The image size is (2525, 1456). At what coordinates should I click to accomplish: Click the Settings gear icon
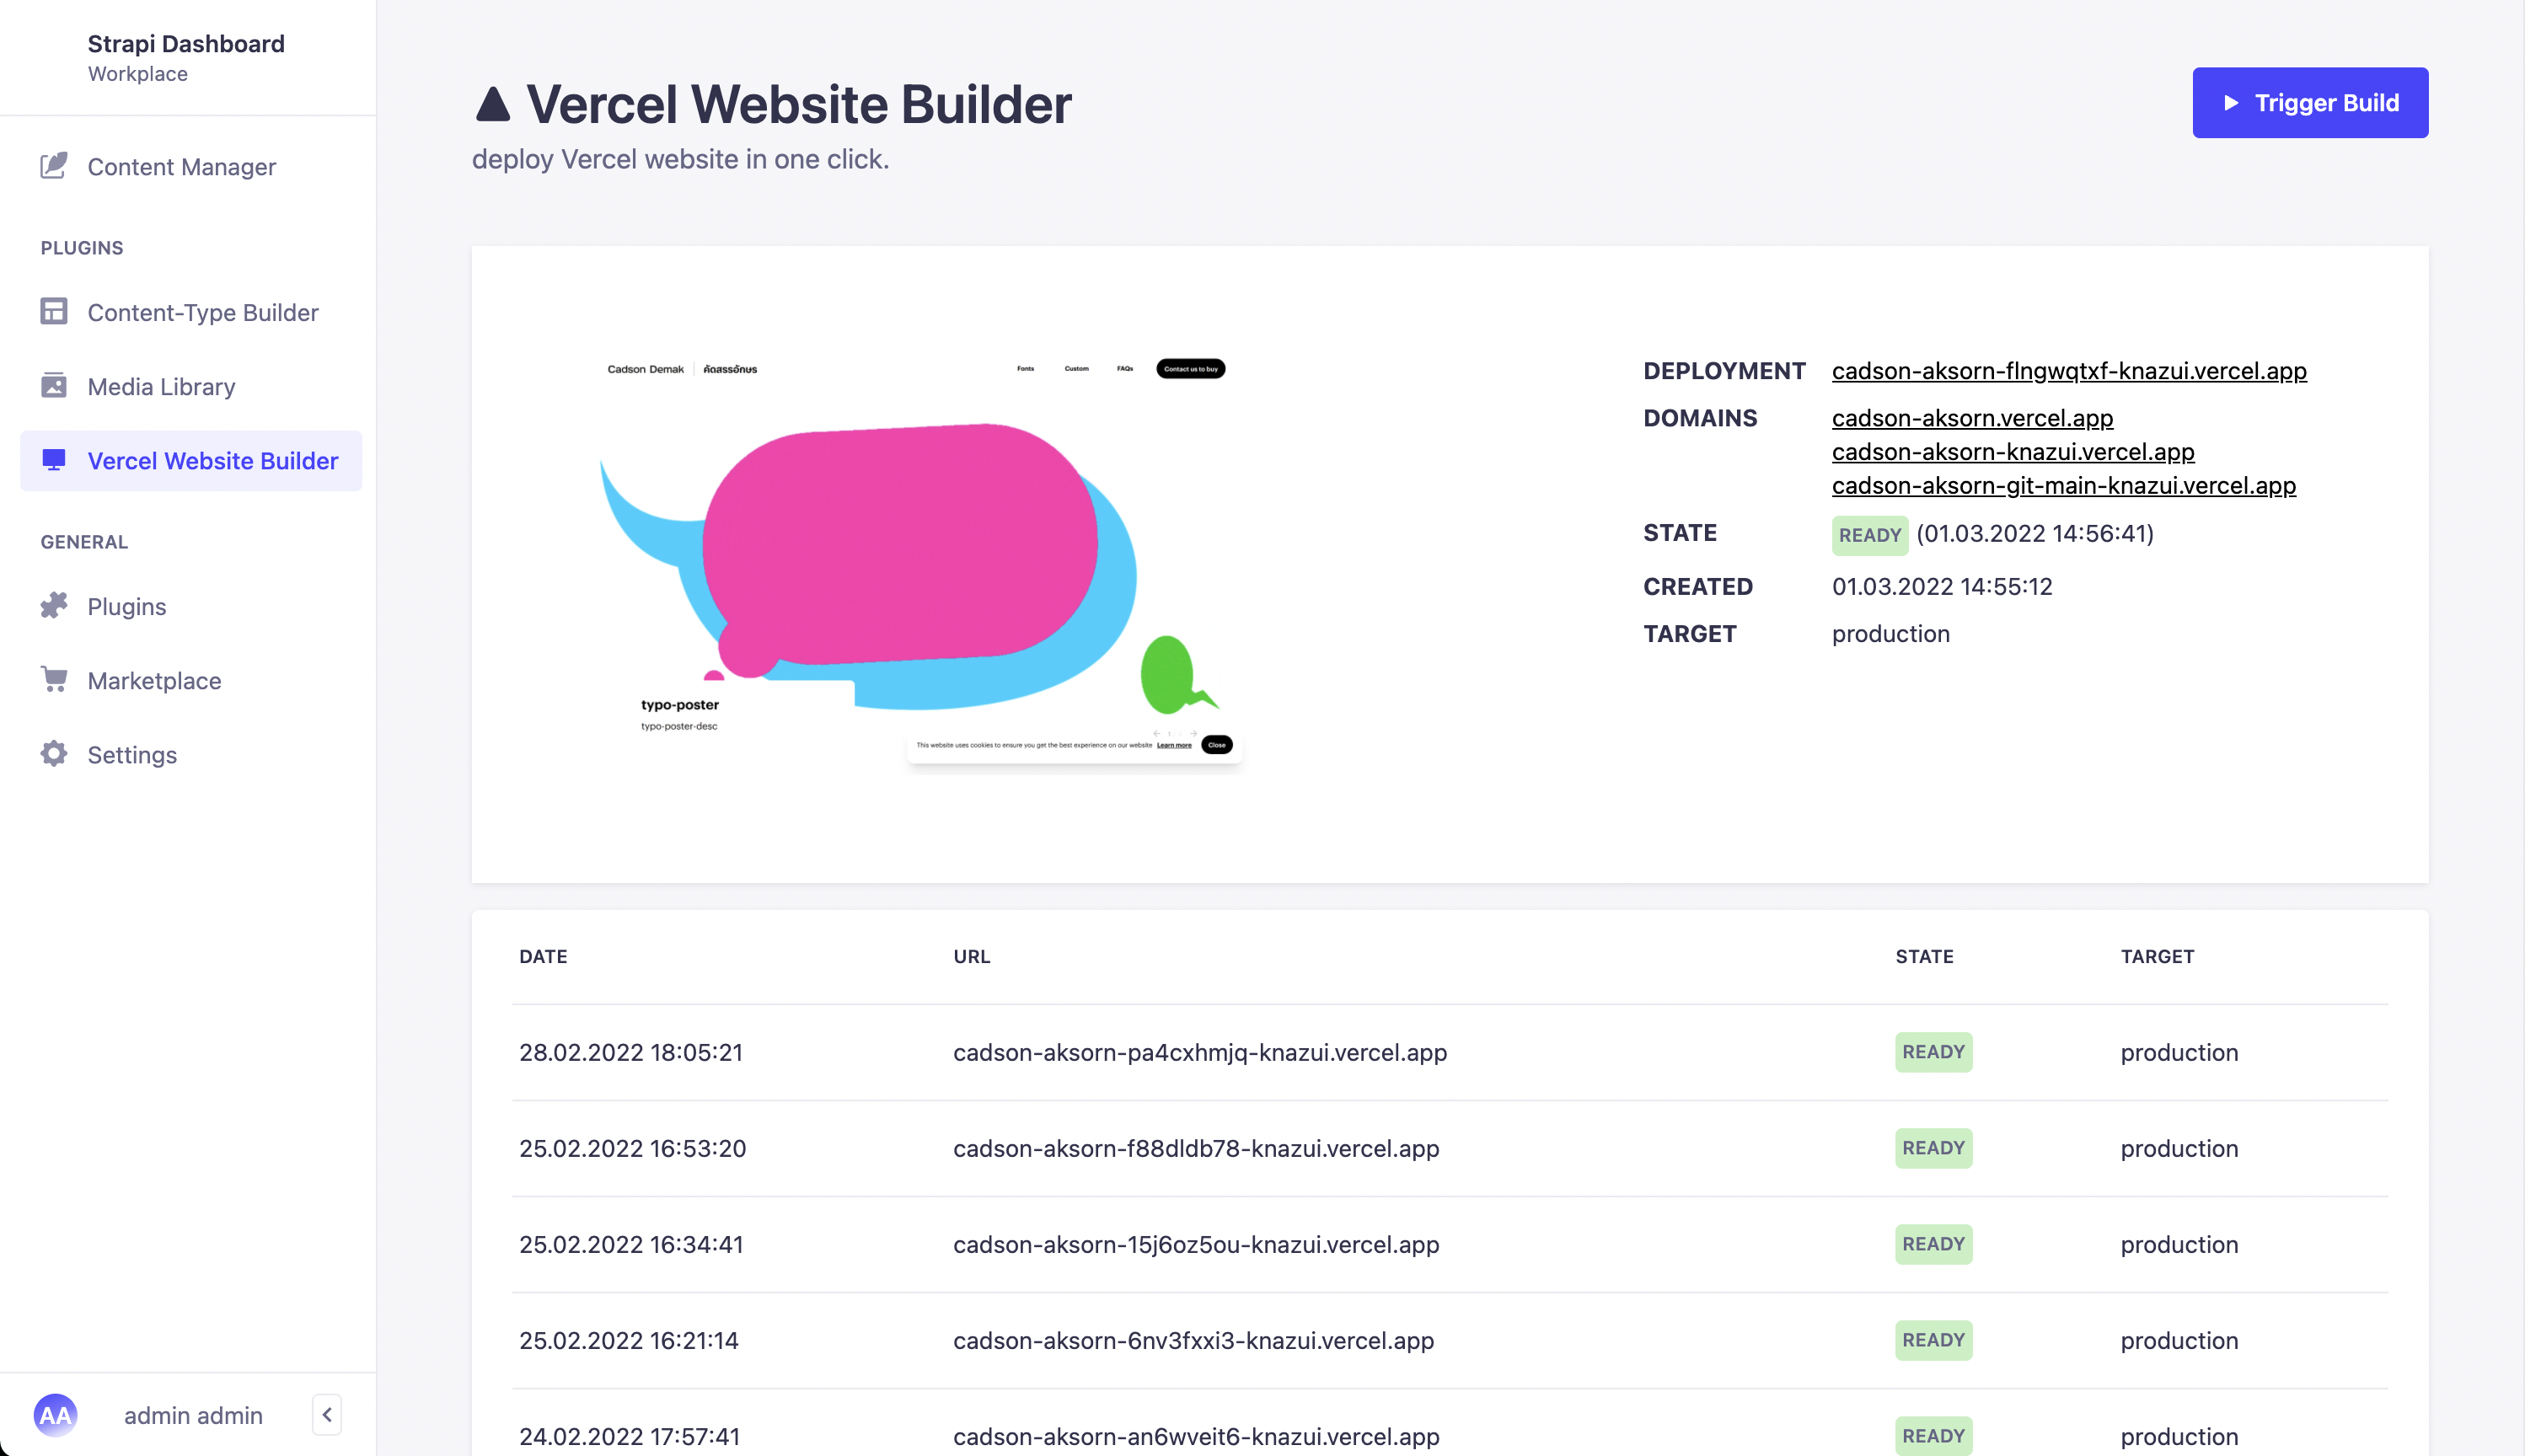point(54,754)
